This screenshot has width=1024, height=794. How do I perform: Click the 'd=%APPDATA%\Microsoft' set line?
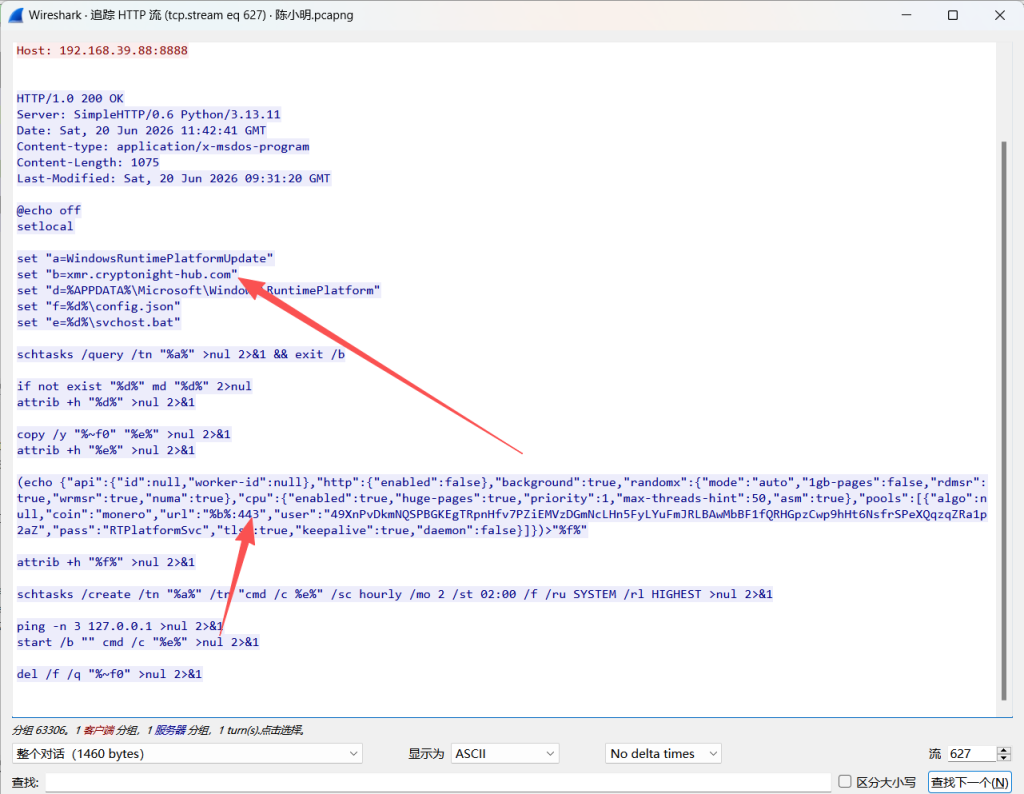click(x=199, y=290)
